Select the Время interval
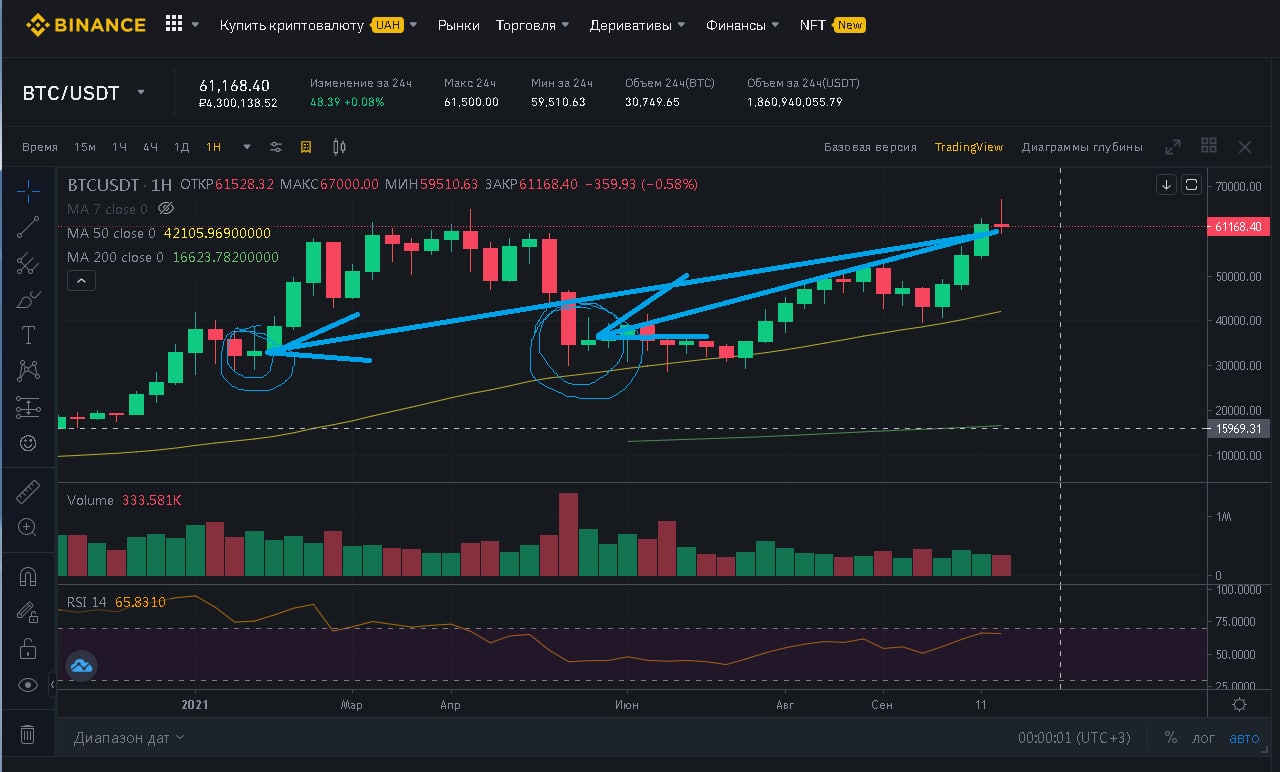 [40, 147]
